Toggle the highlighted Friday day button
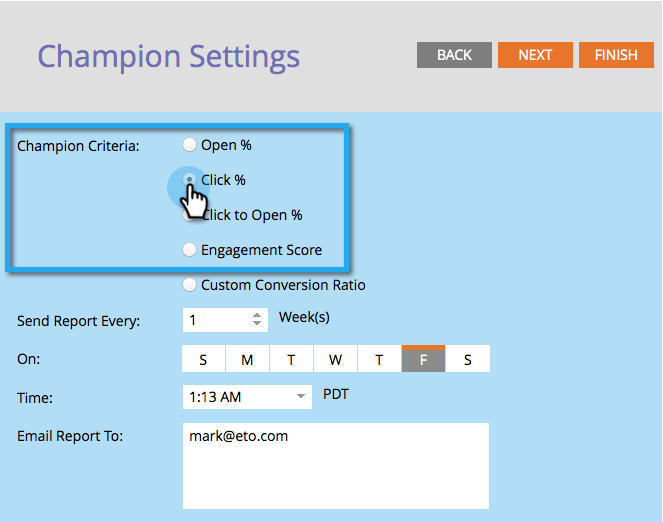The image size is (663, 522). [423, 359]
